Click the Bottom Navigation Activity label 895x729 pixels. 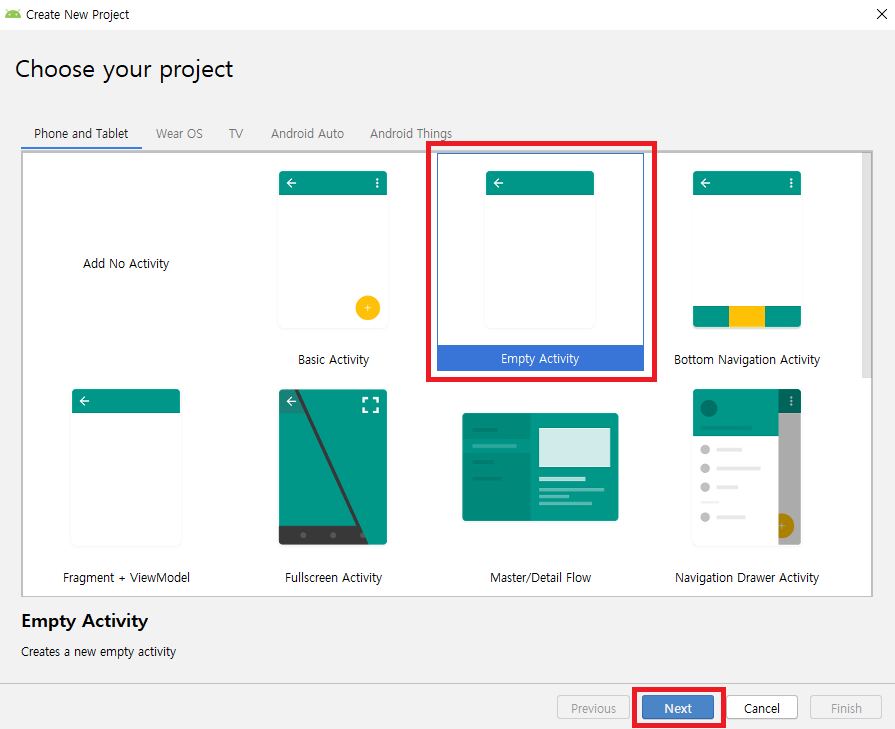pyautogui.click(x=747, y=360)
